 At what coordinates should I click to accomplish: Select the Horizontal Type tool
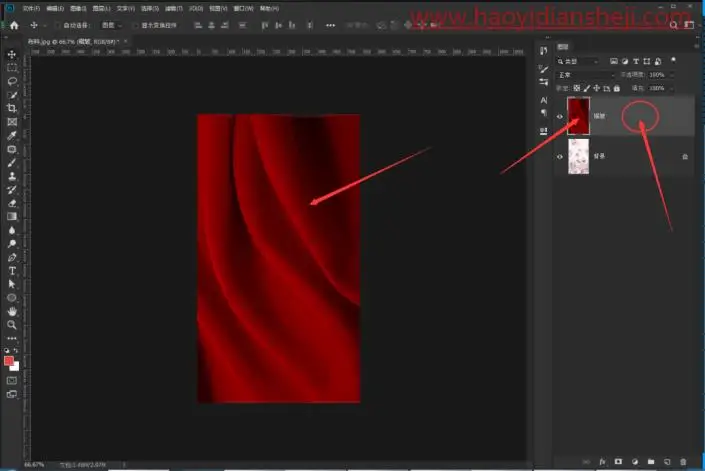[x=12, y=271]
